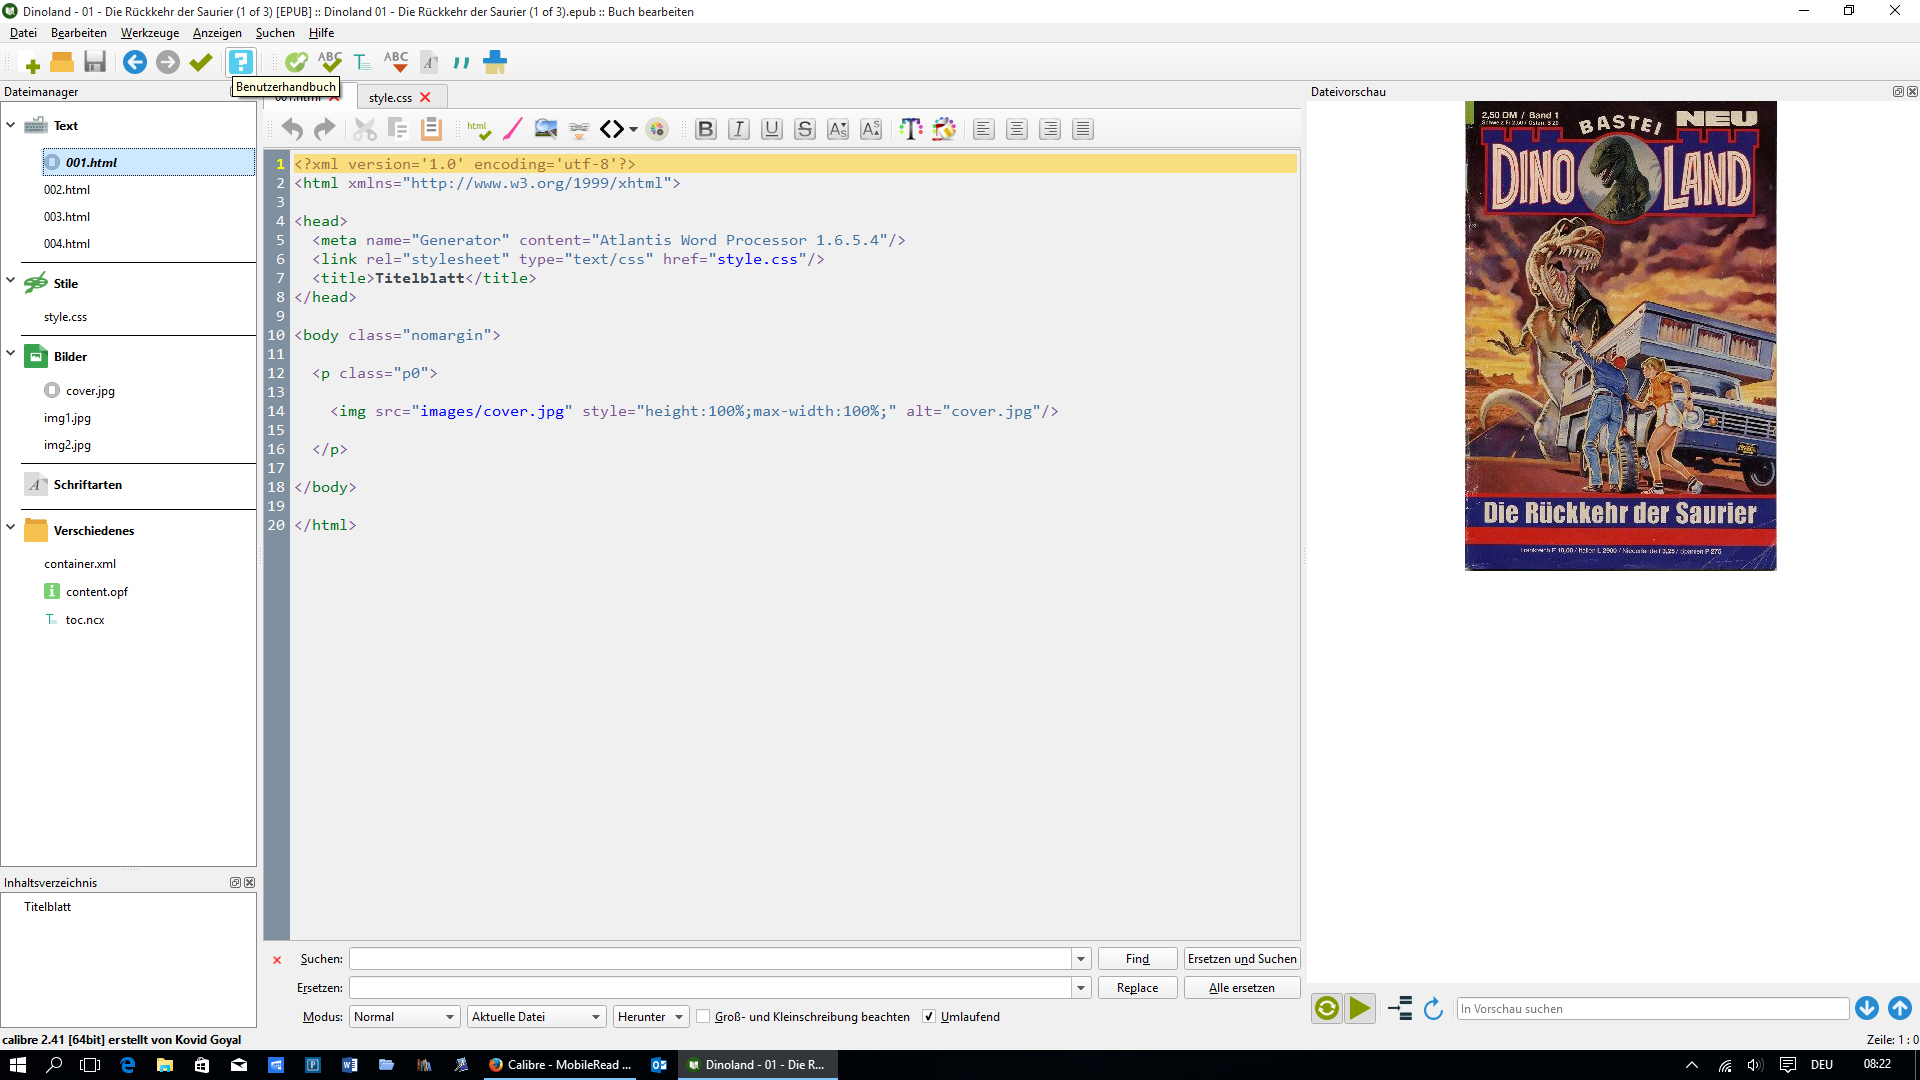The image size is (1920, 1080).
Task: Click the save book icon
Action: (x=95, y=62)
